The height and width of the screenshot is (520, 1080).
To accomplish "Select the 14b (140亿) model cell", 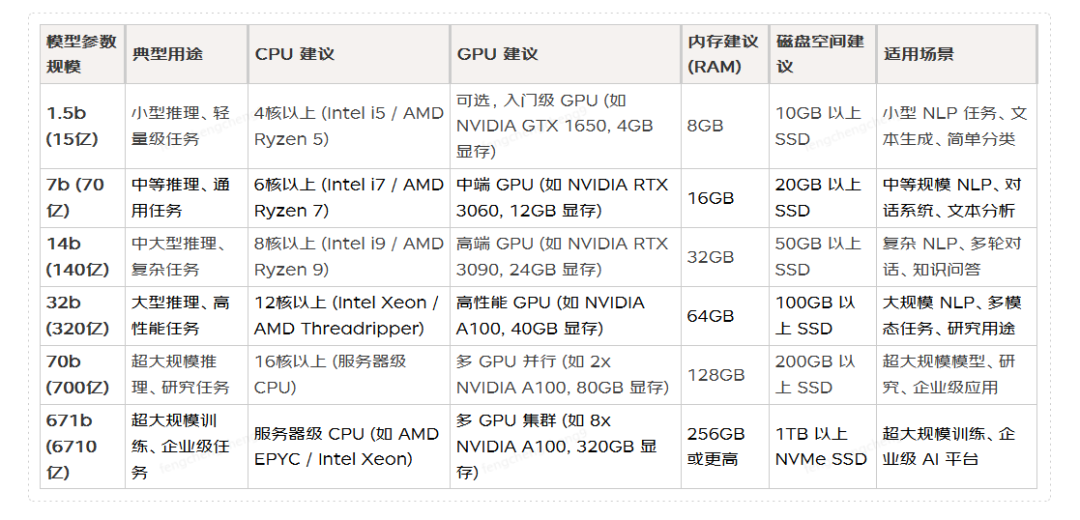I will [x=72, y=256].
